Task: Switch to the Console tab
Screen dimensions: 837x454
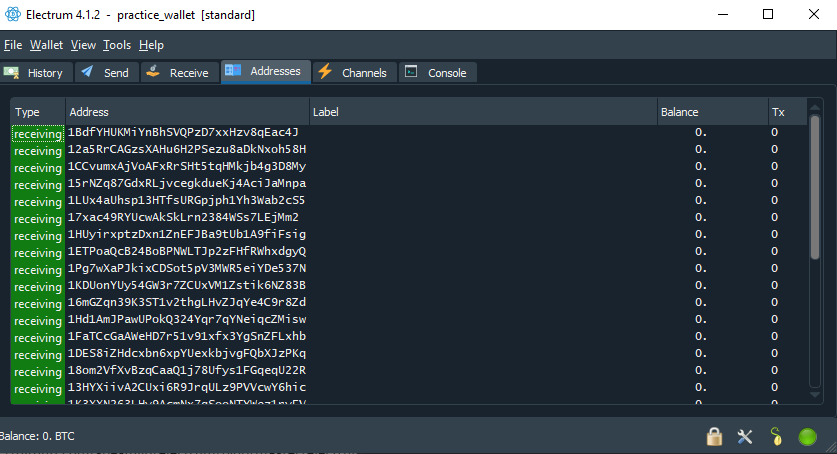Action: [438, 73]
